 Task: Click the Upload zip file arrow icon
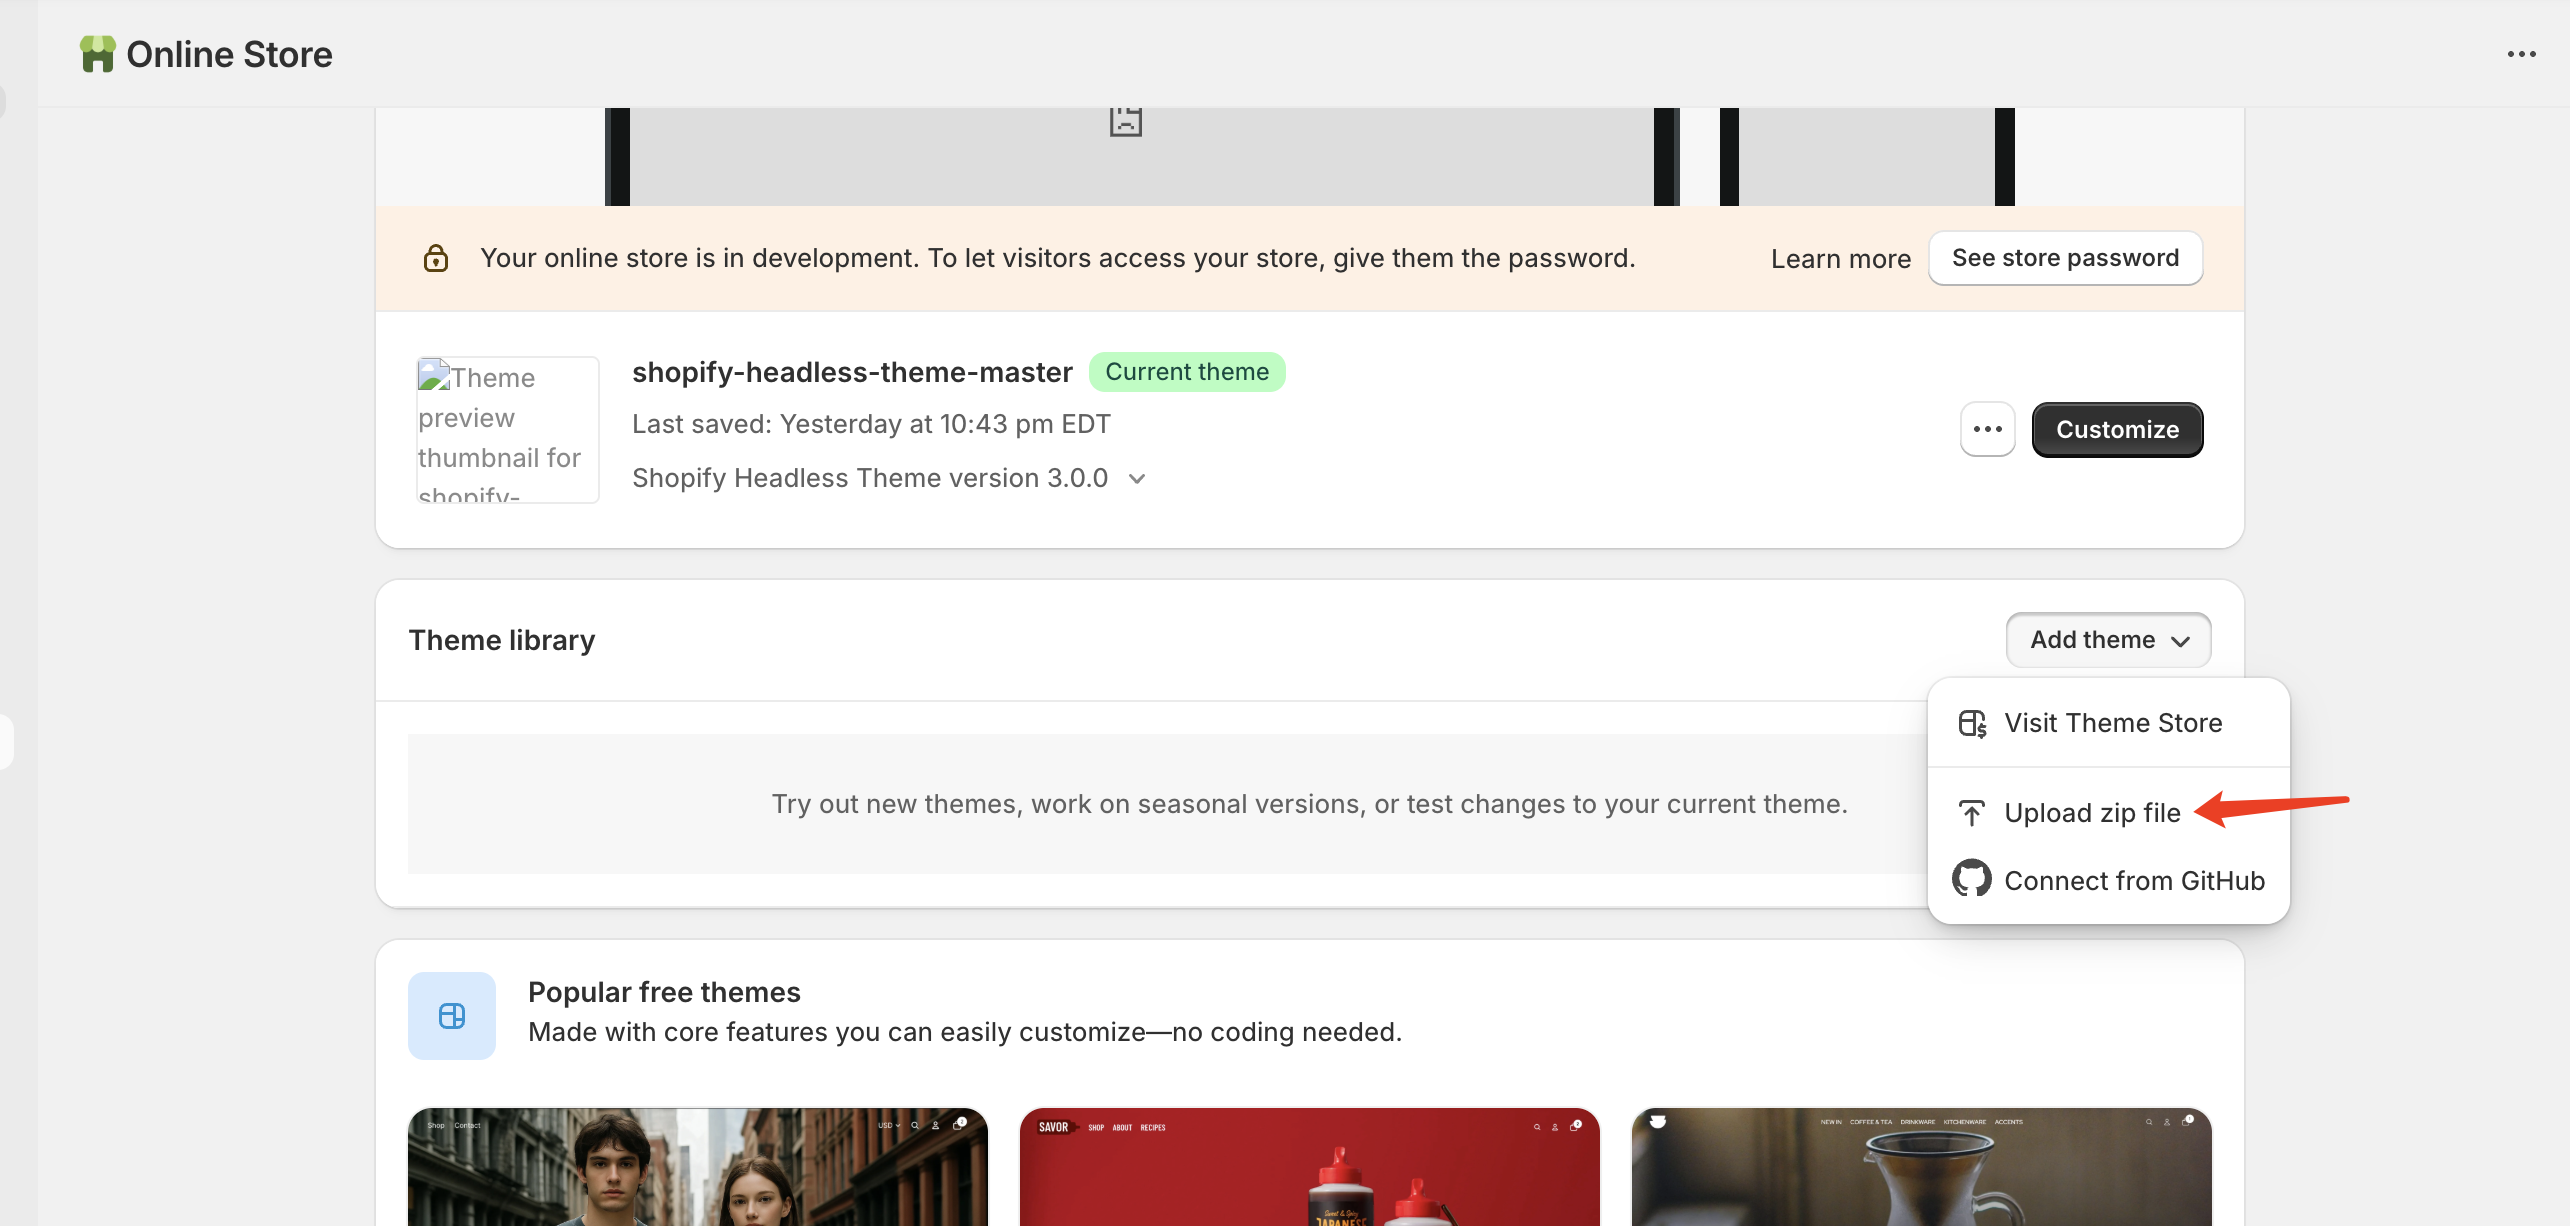[1971, 813]
